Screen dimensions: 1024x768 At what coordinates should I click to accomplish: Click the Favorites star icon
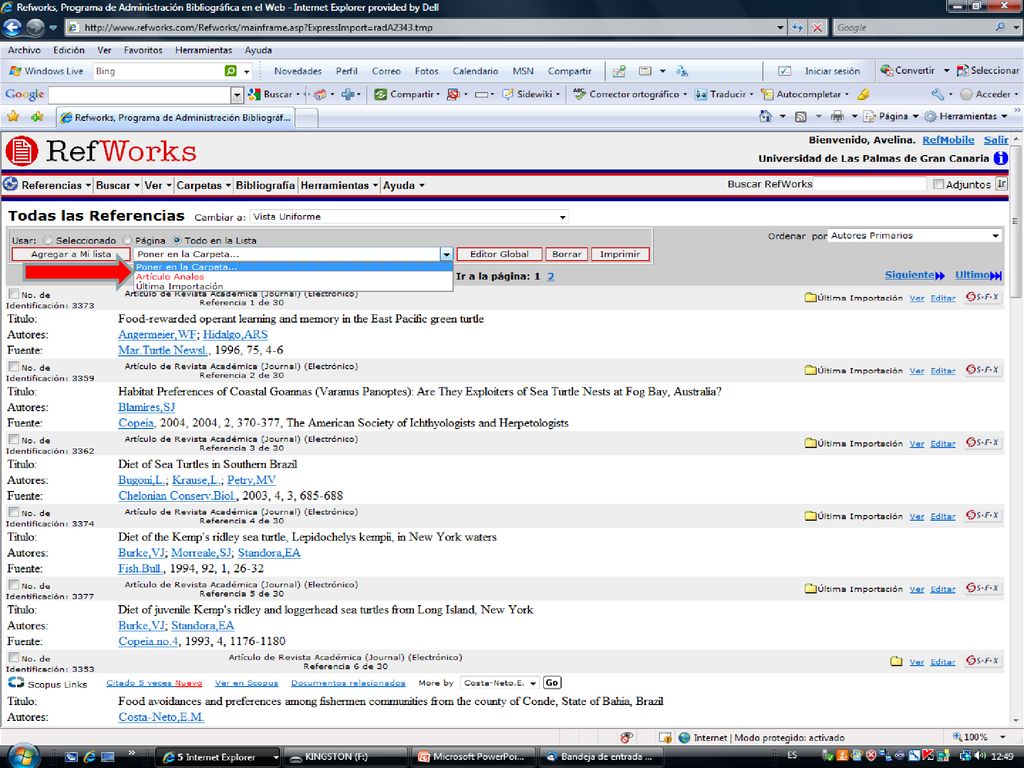(12, 117)
